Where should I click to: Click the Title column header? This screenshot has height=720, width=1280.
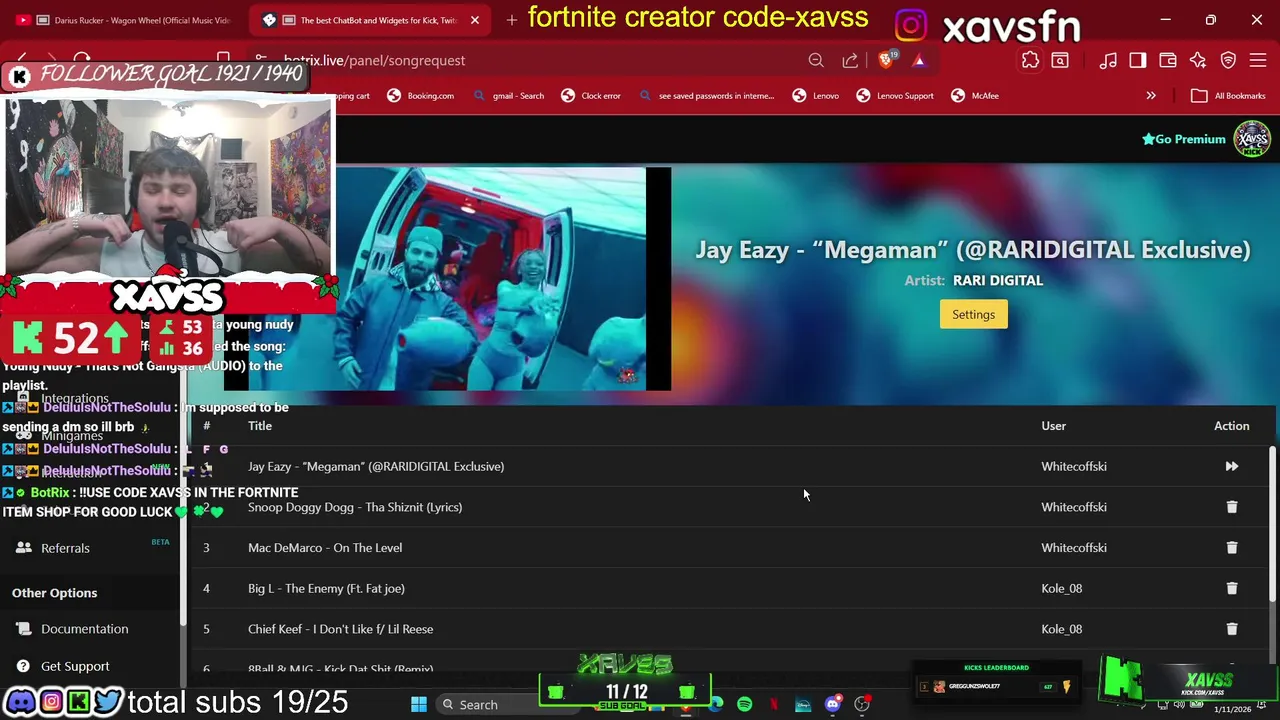coord(260,426)
